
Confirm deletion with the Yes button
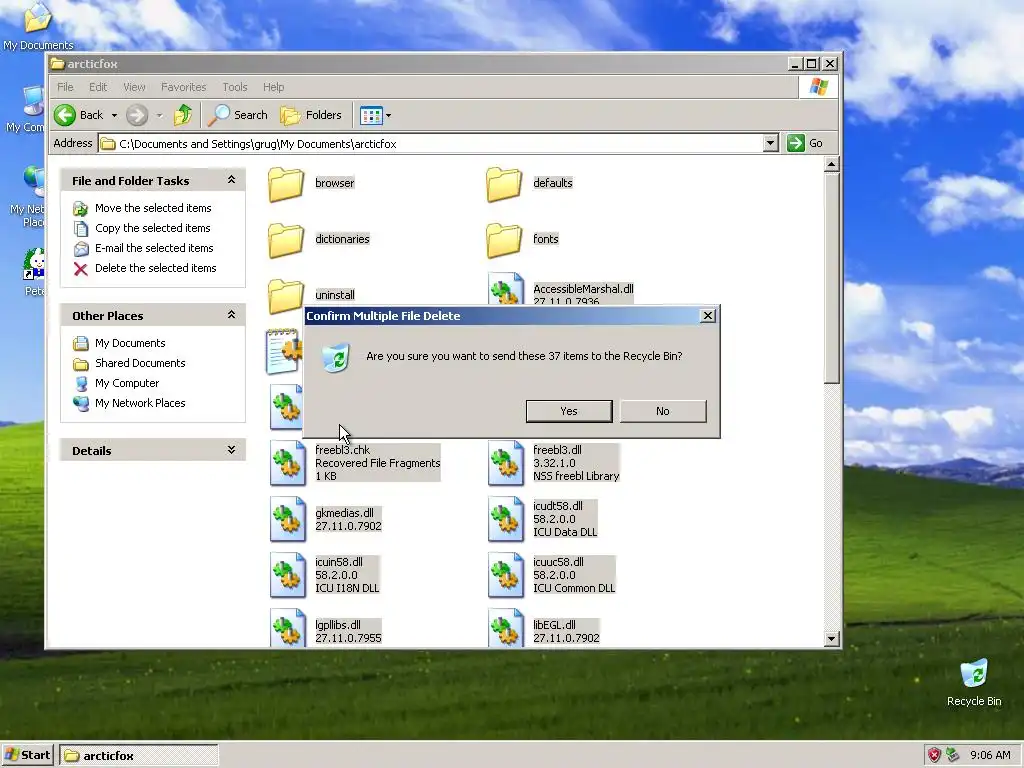point(569,411)
